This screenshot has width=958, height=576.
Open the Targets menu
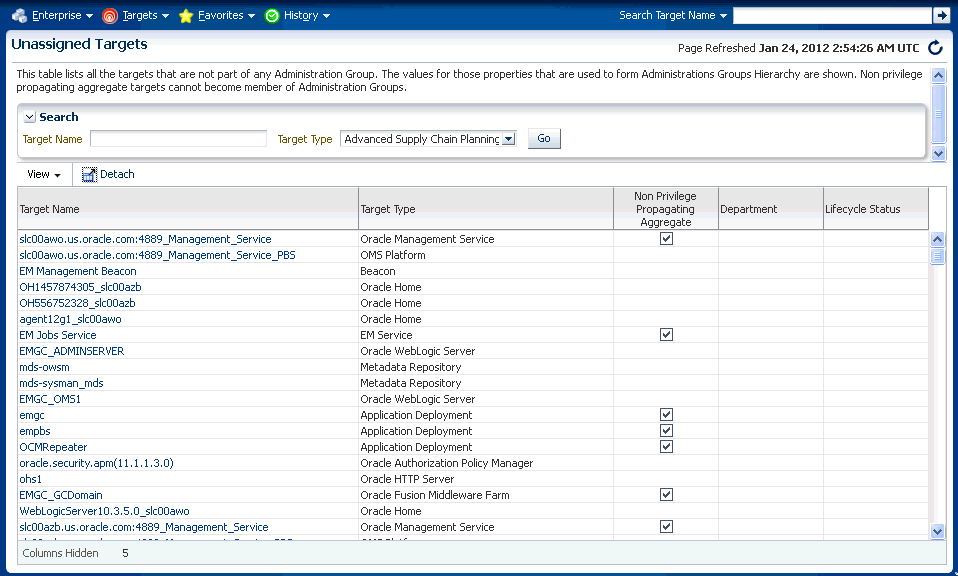pyautogui.click(x=145, y=16)
